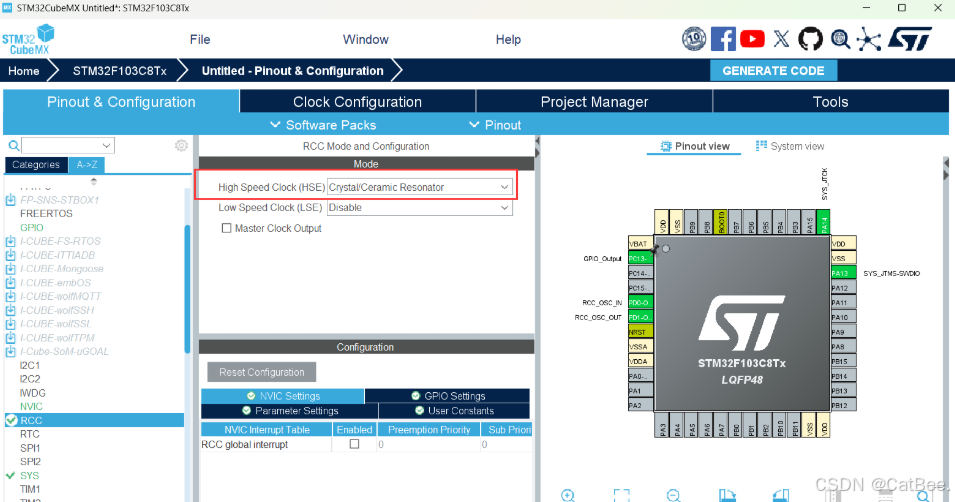Image resolution: width=955 pixels, height=502 pixels.
Task: Click the download icon next to I-CUBE-wolfMQTT
Action: coord(10,296)
